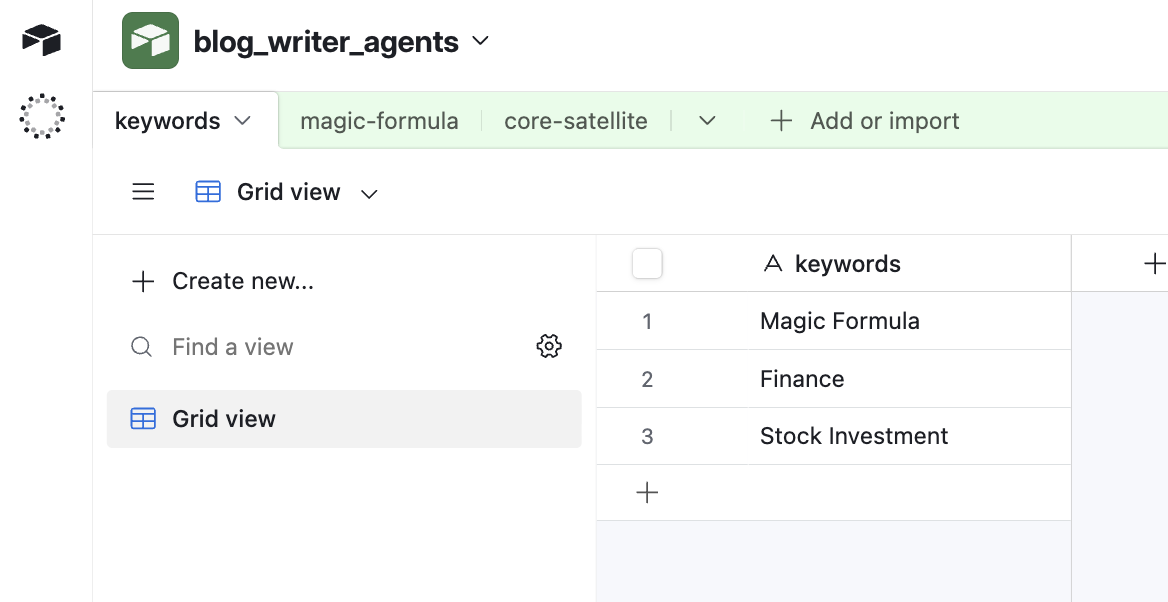The width and height of the screenshot is (1168, 602).
Task: Click the plus icon to add field
Action: pyautogui.click(x=1154, y=264)
